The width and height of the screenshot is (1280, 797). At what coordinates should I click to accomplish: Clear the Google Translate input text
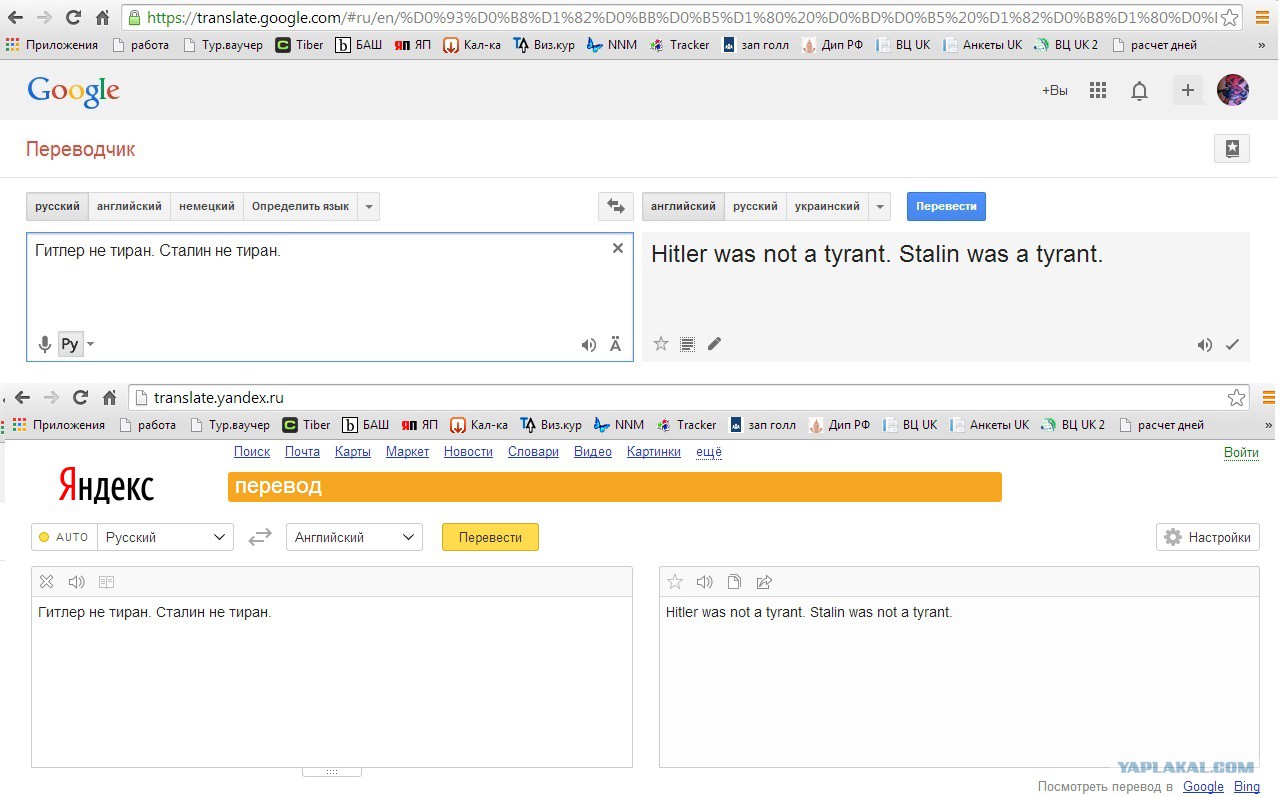coord(618,248)
